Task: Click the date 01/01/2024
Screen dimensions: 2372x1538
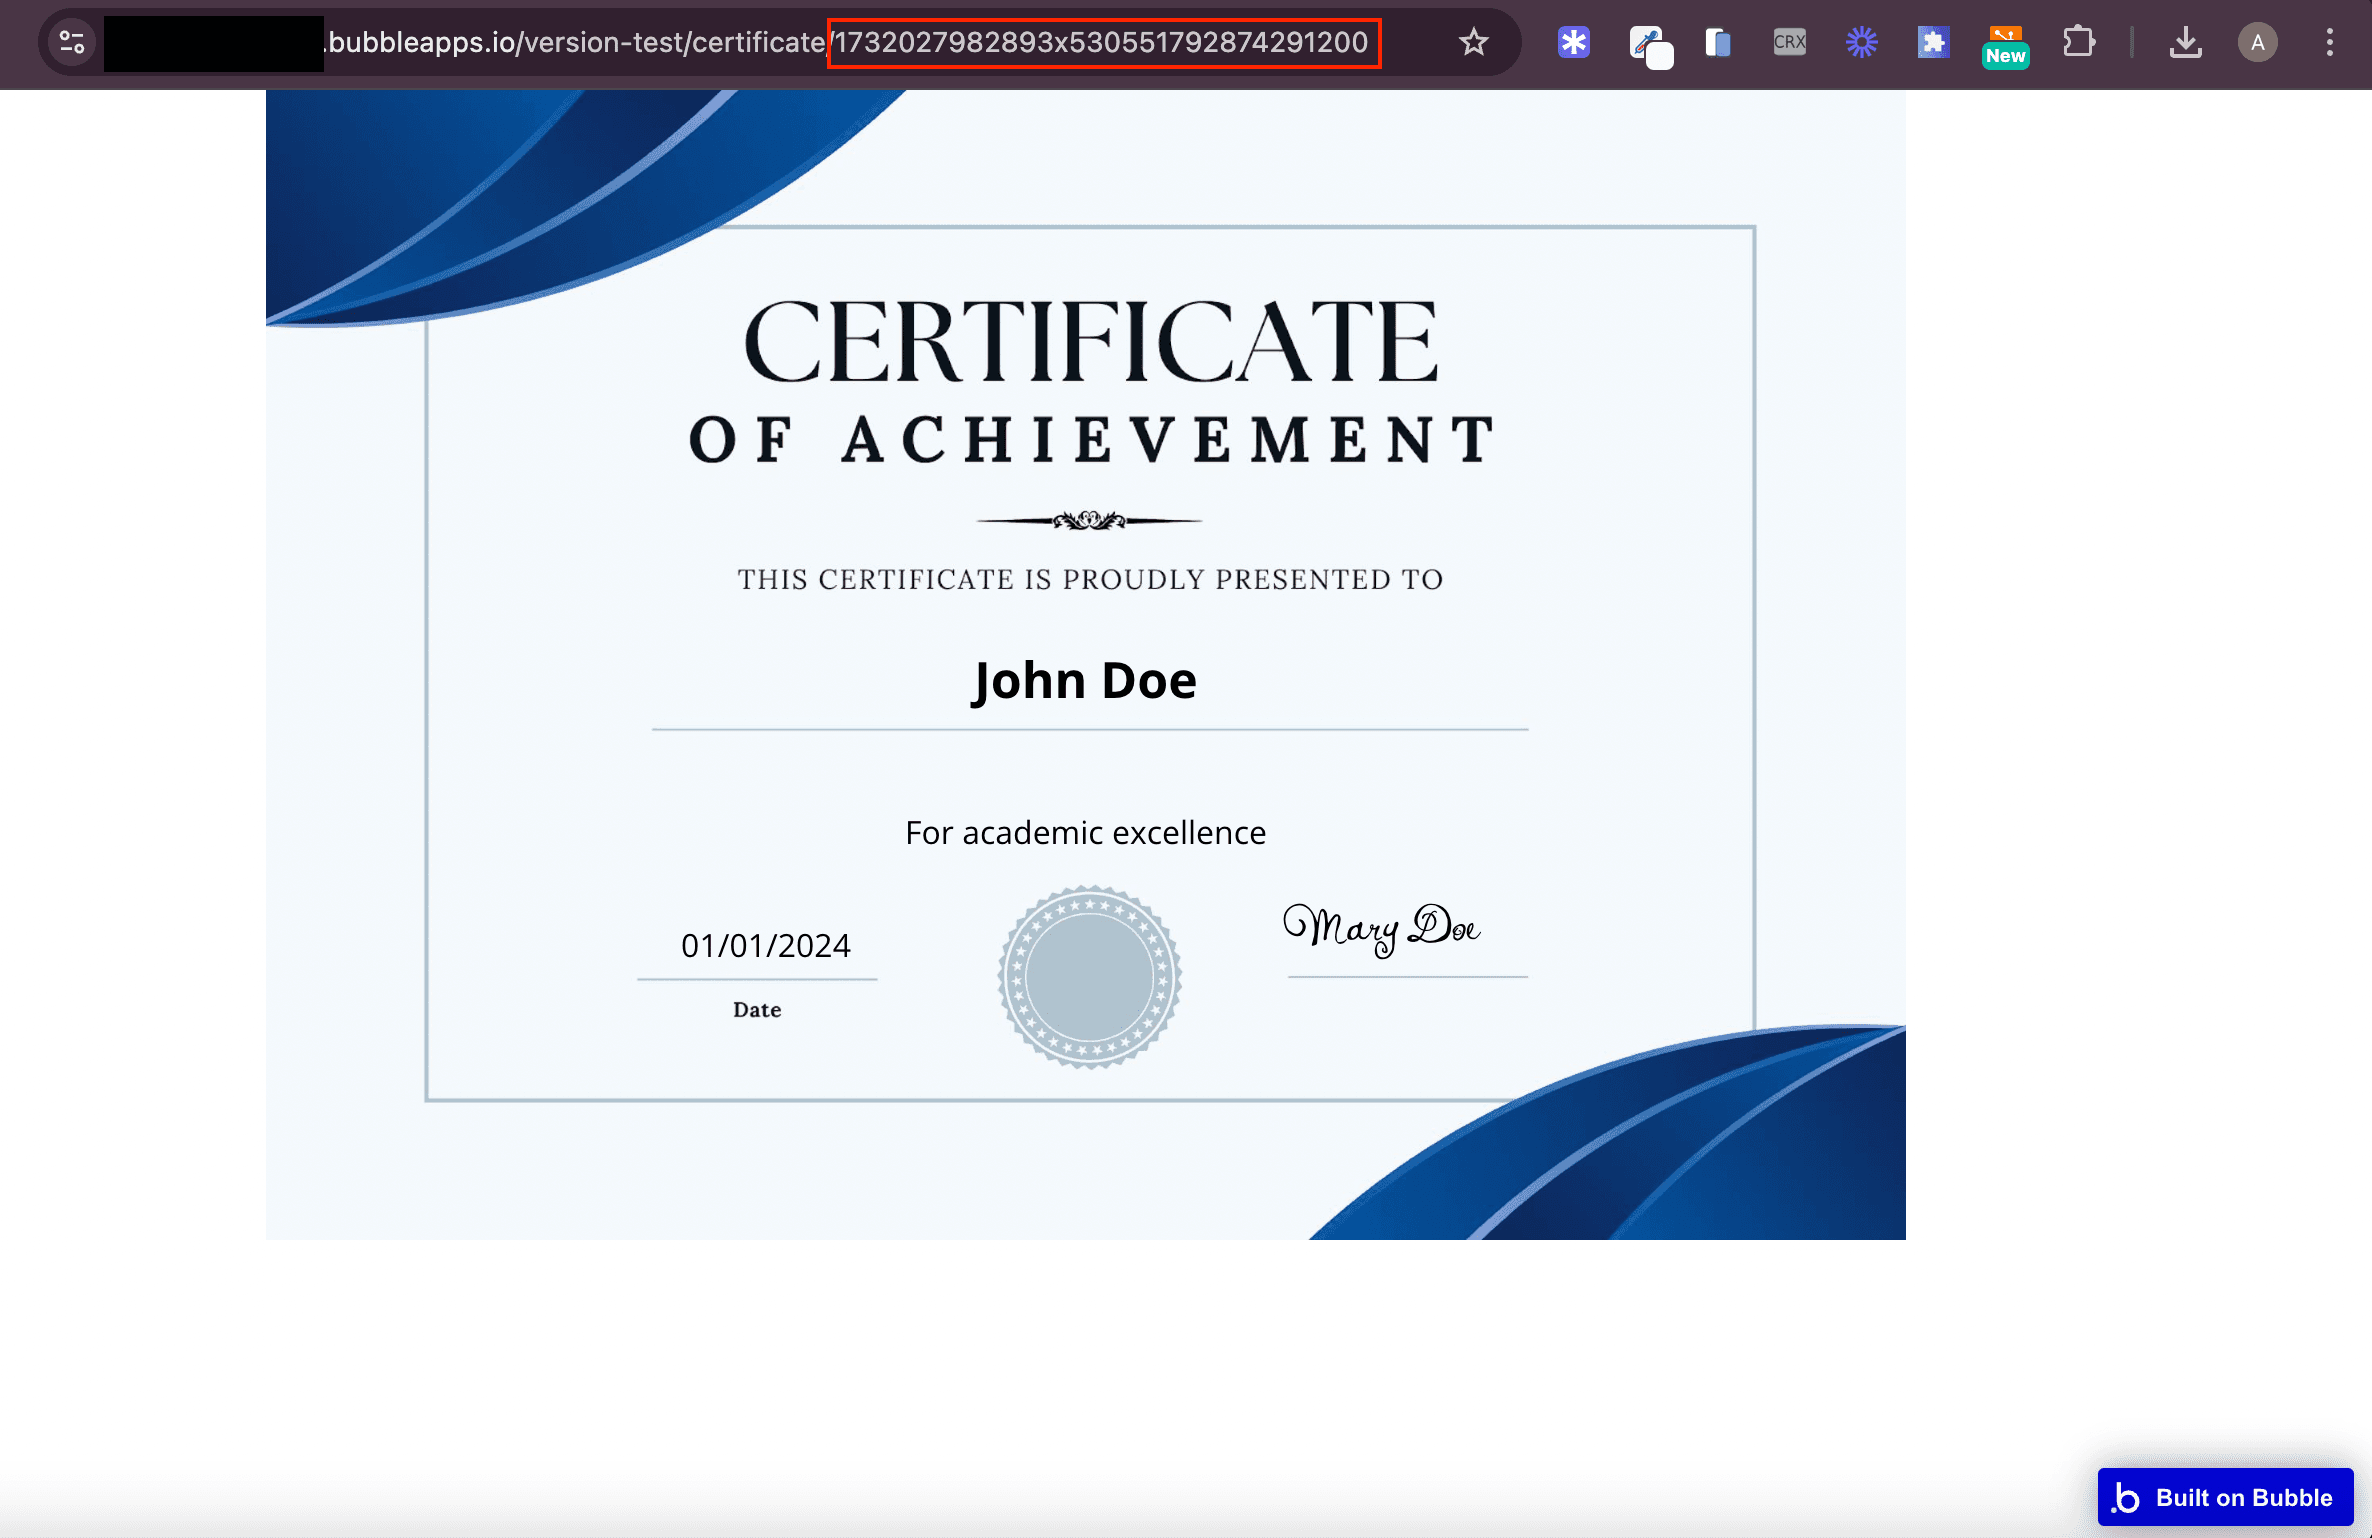Action: [x=765, y=945]
